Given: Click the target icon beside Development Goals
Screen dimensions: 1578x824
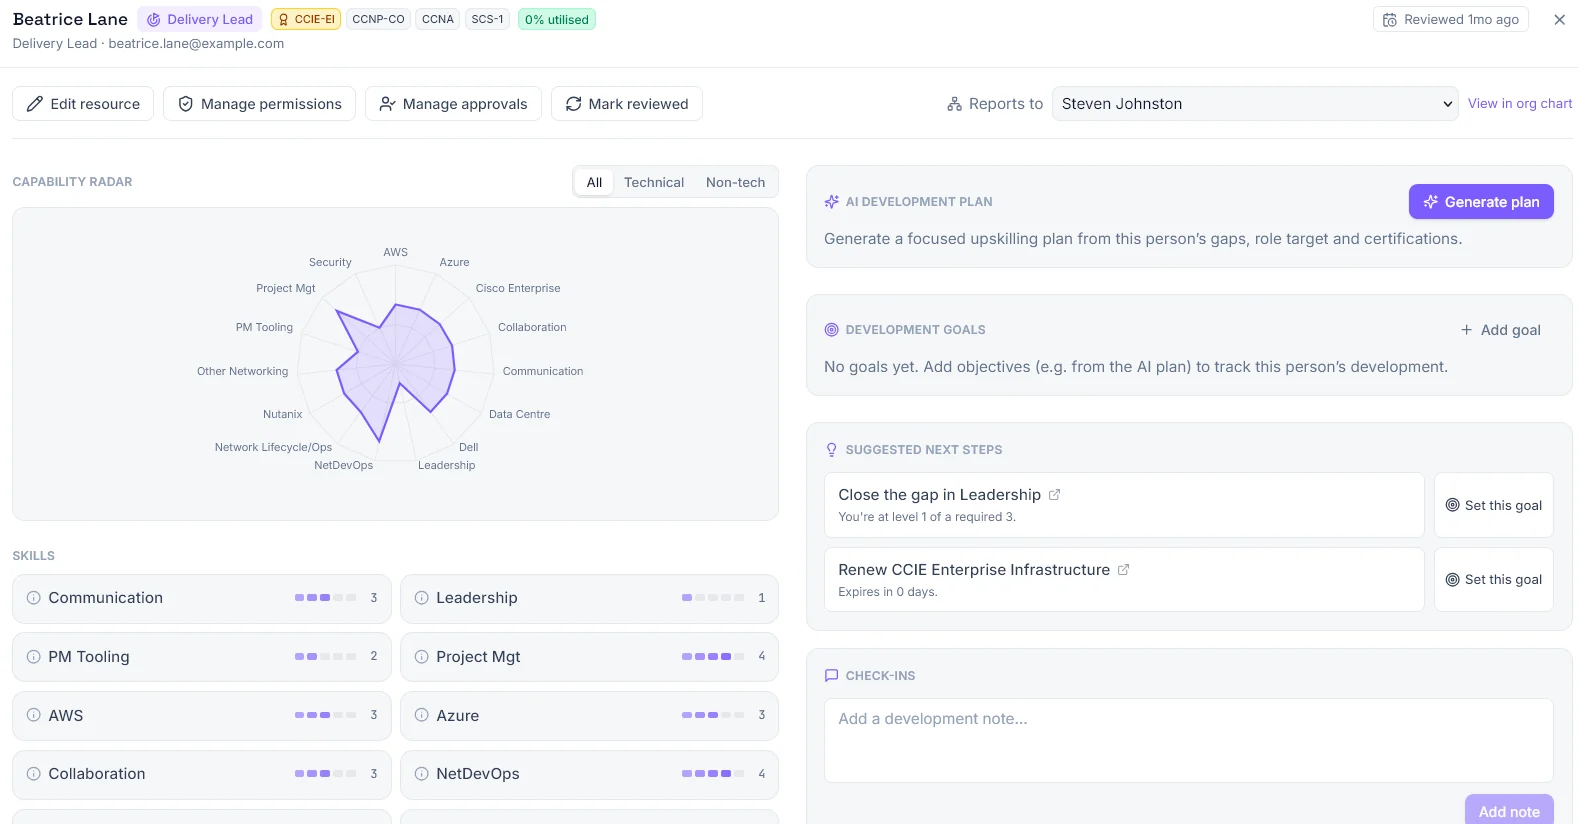Looking at the screenshot, I should click(832, 330).
